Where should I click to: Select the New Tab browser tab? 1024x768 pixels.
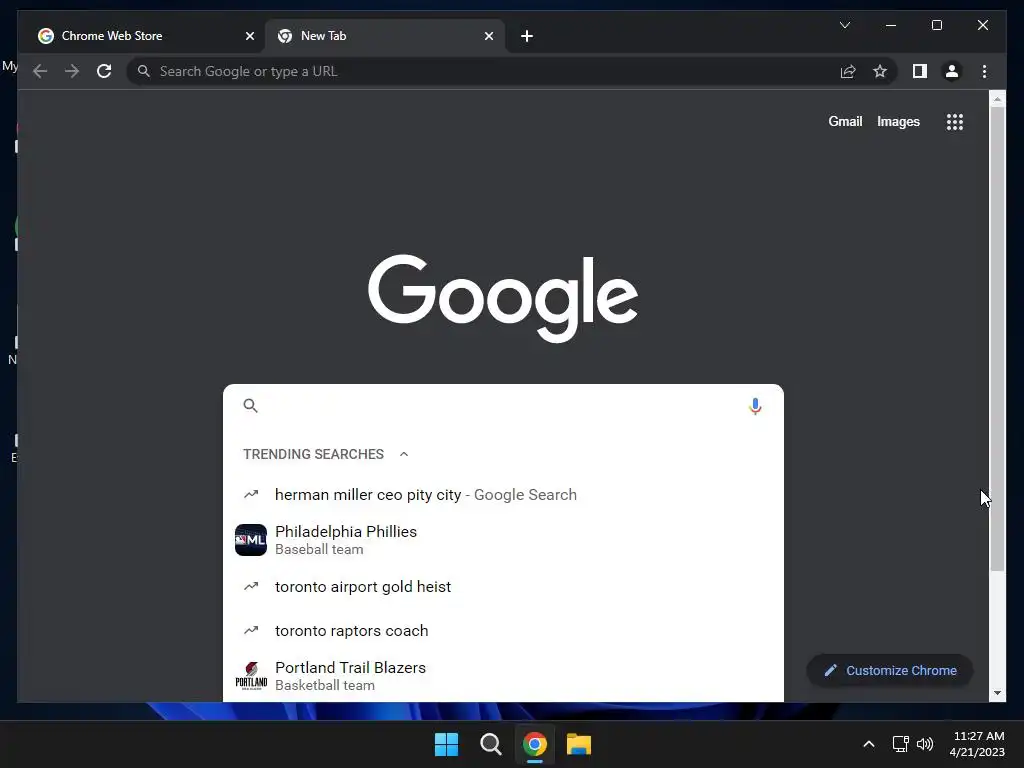384,36
